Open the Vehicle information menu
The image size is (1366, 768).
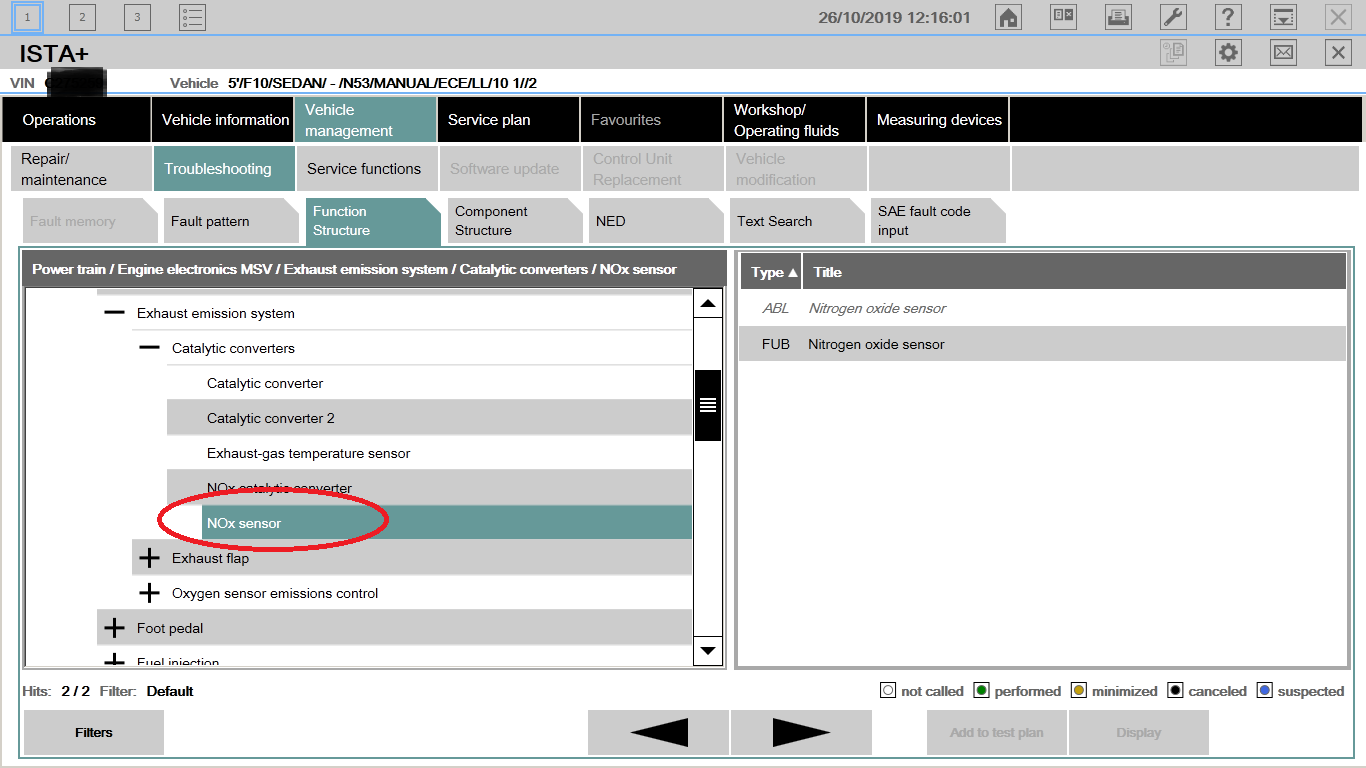225,120
